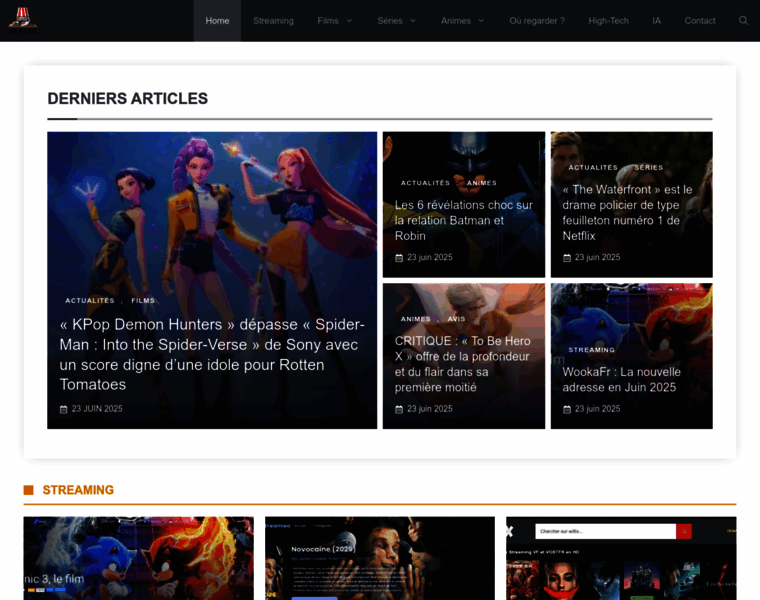Screen dimensions: 760x600
Task: Open the Animes menu link
Action: pyautogui.click(x=456, y=21)
